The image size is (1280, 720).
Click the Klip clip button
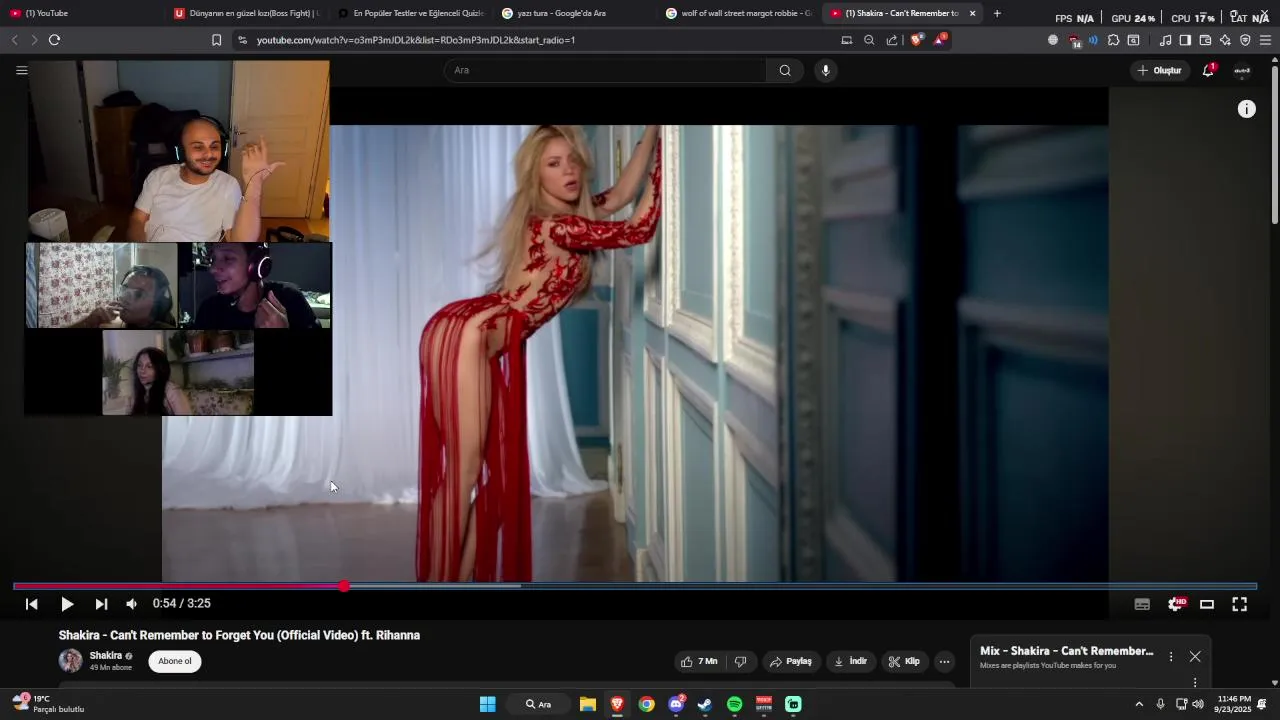pyautogui.click(x=904, y=661)
